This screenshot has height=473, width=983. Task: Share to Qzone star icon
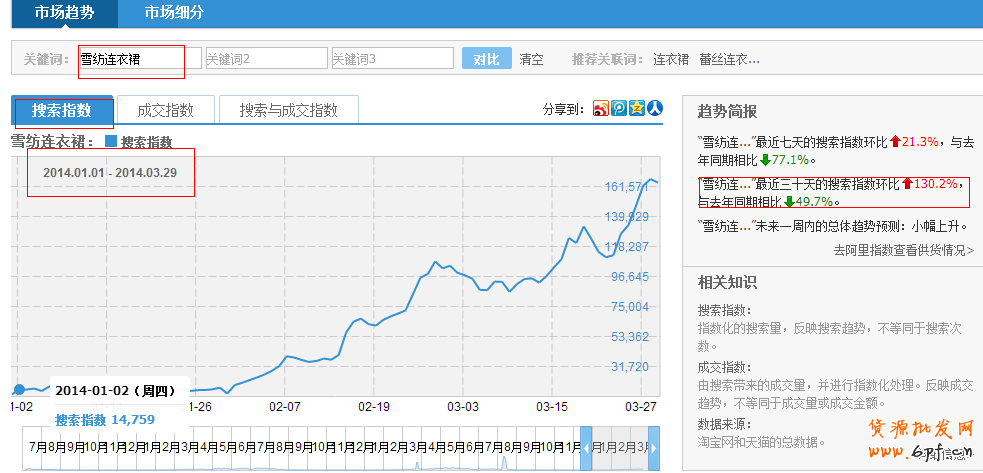[637, 109]
